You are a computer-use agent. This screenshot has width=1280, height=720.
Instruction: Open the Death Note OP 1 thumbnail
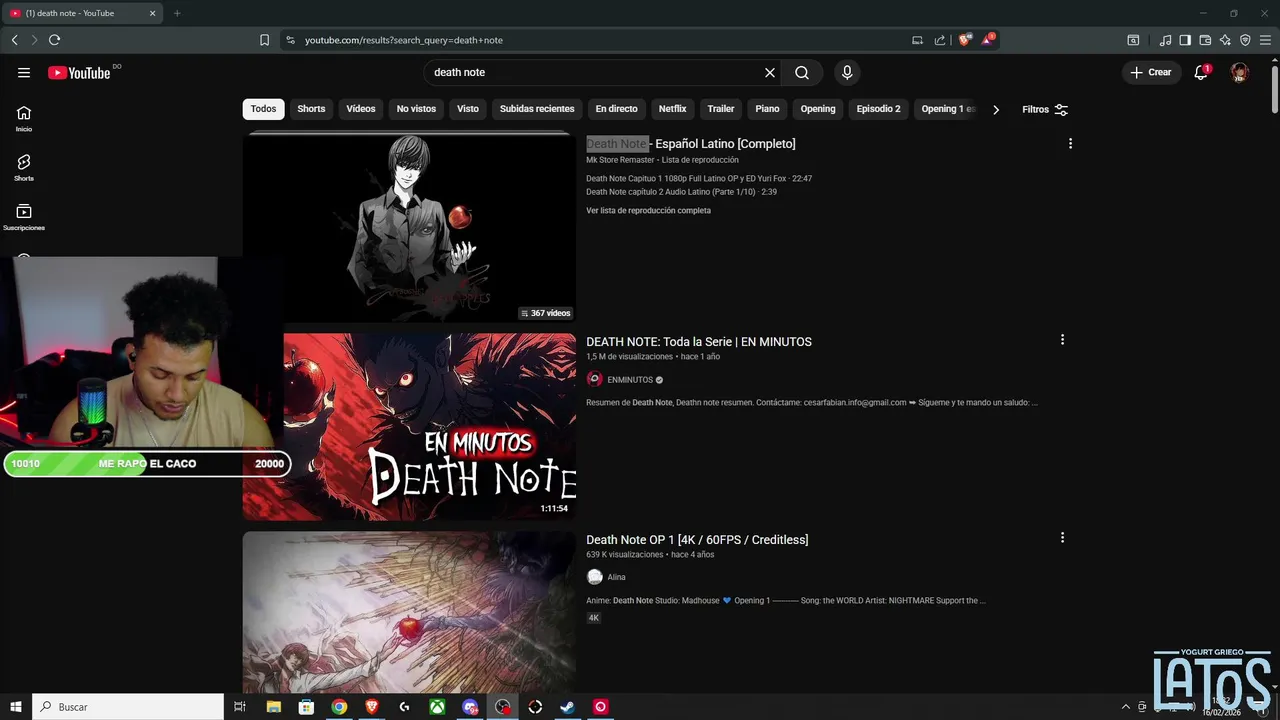[409, 612]
